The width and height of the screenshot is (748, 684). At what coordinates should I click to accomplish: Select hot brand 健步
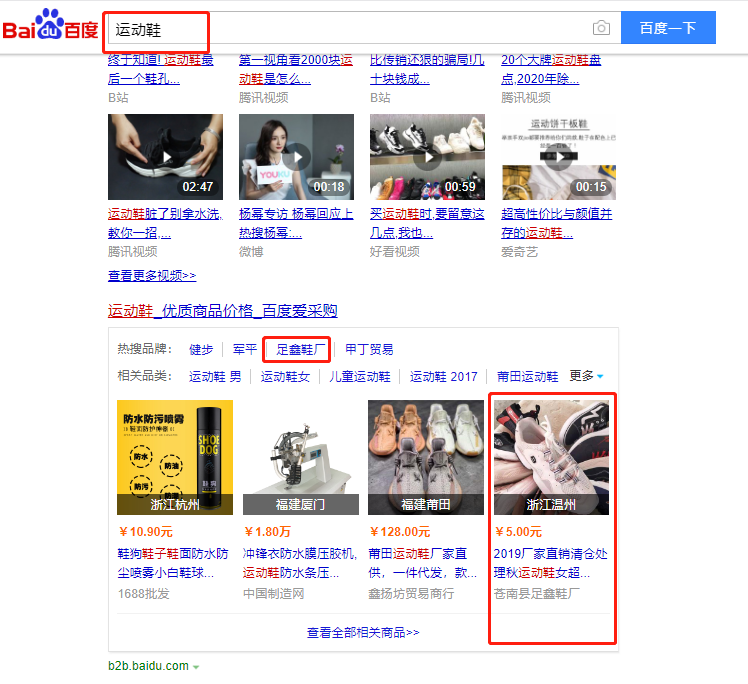pyautogui.click(x=201, y=350)
